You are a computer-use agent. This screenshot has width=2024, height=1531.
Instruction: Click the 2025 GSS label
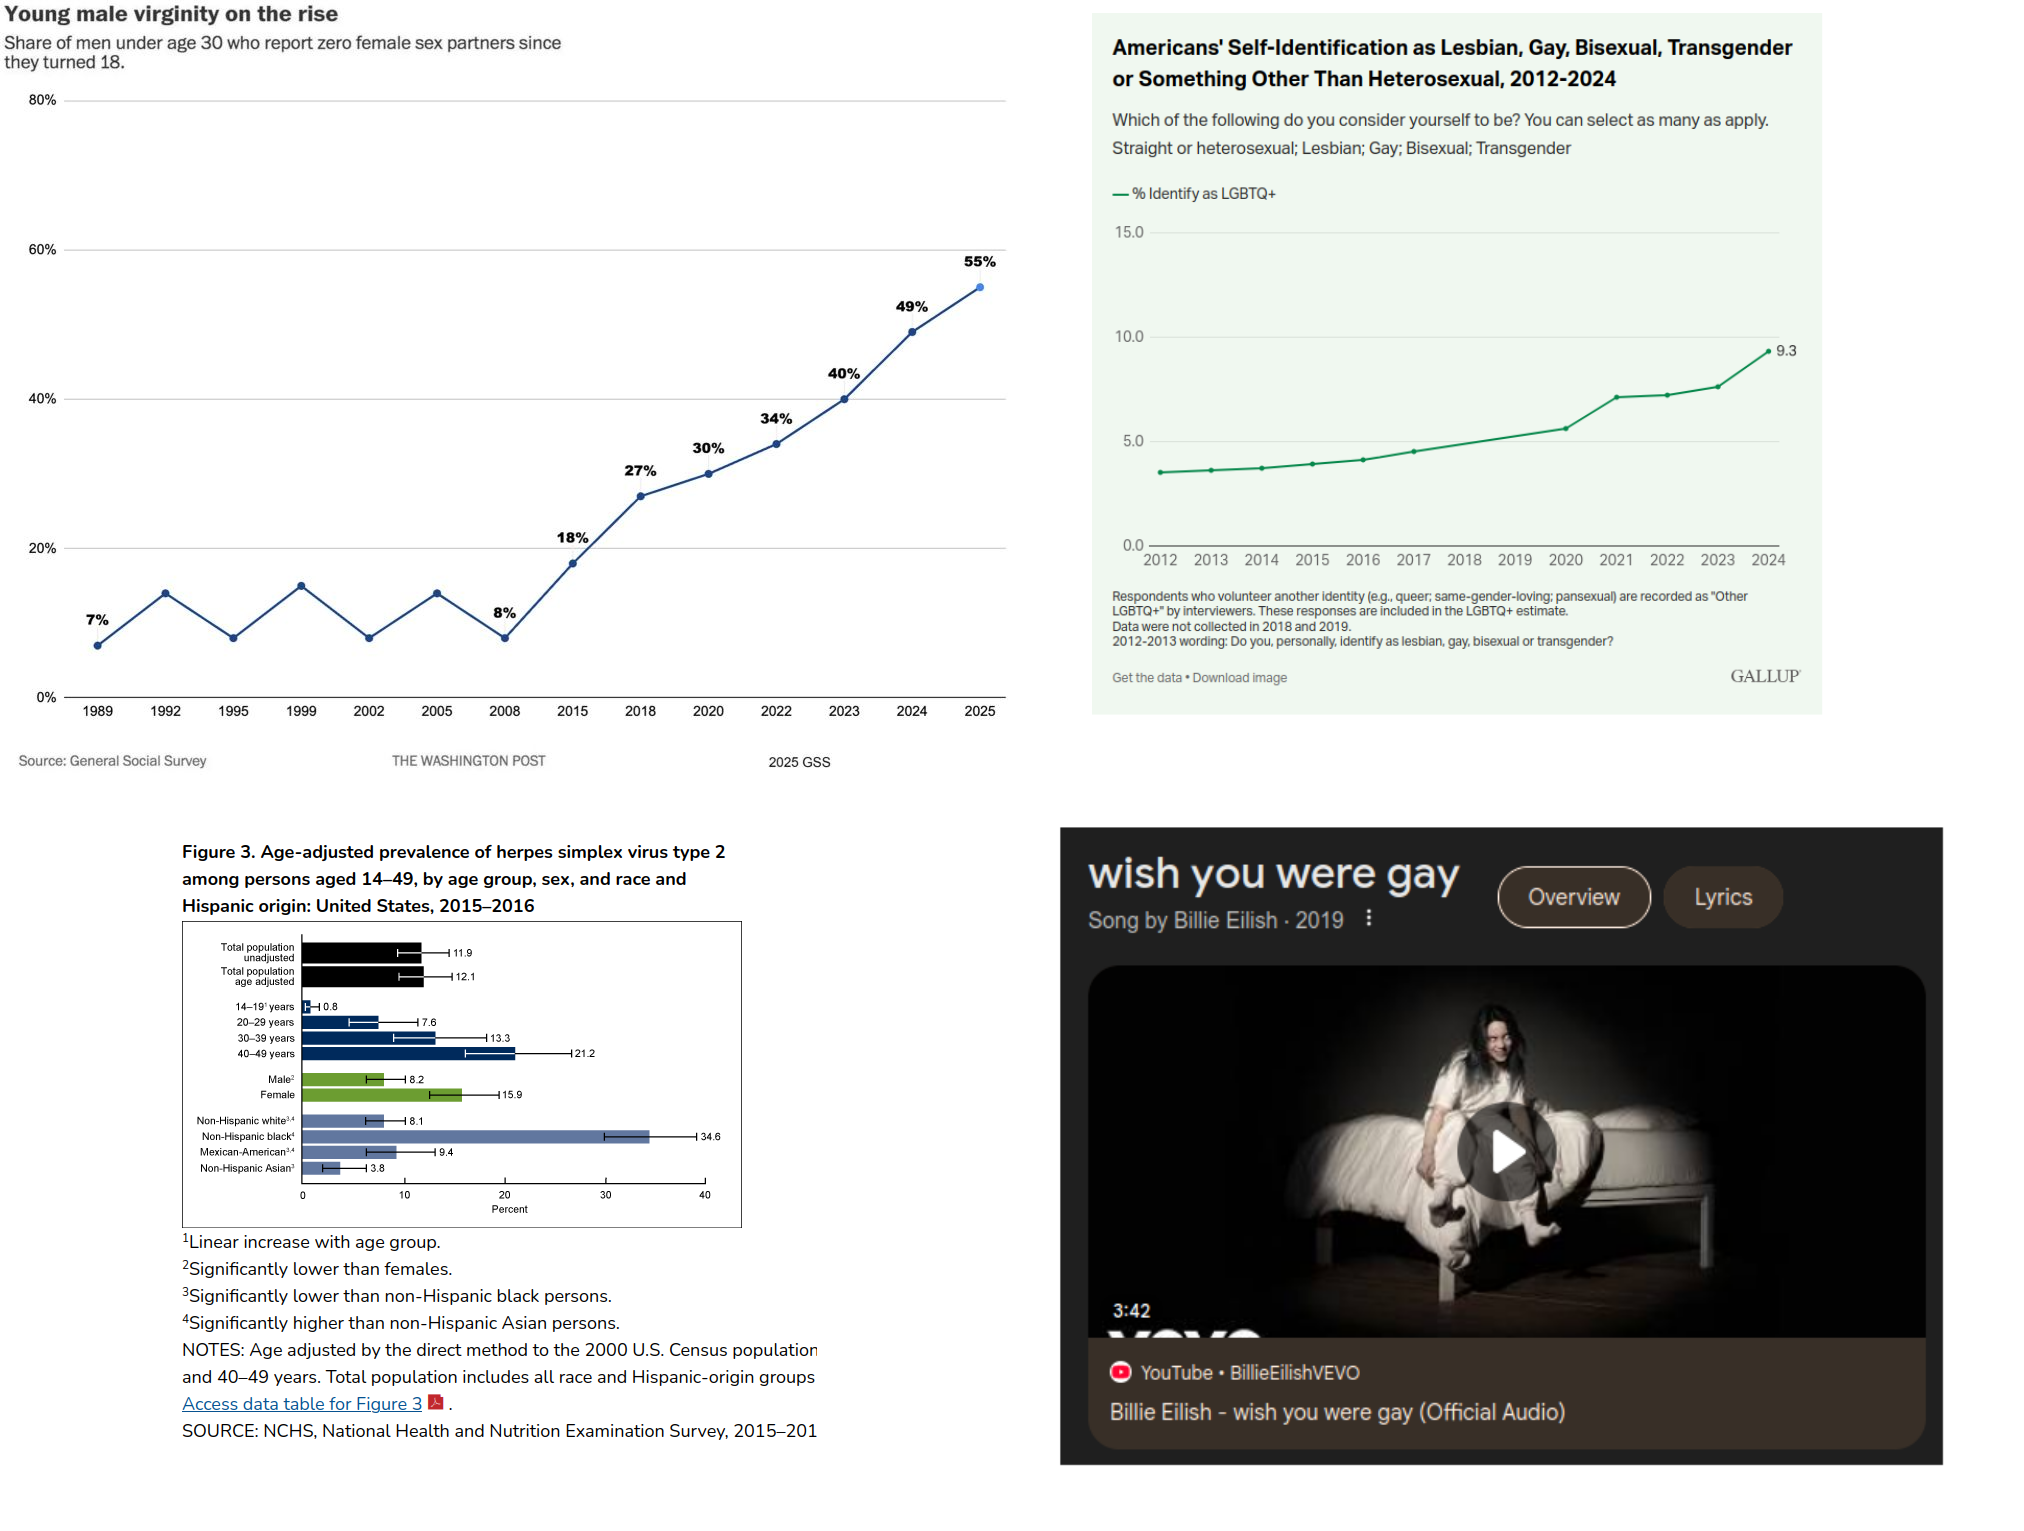[x=799, y=762]
